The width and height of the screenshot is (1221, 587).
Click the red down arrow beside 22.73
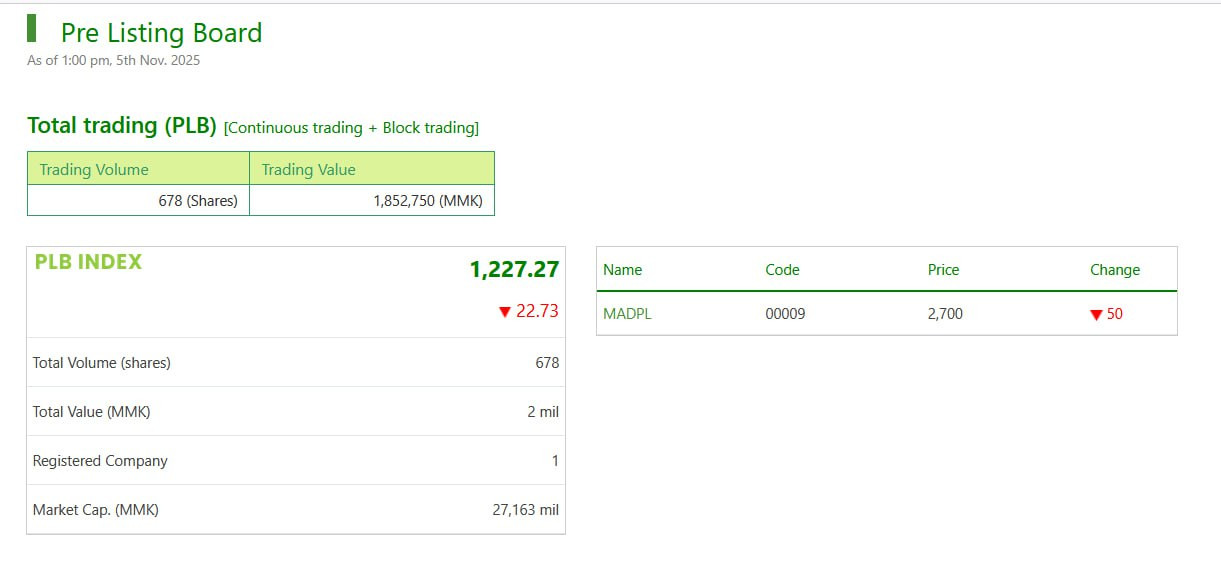point(505,312)
